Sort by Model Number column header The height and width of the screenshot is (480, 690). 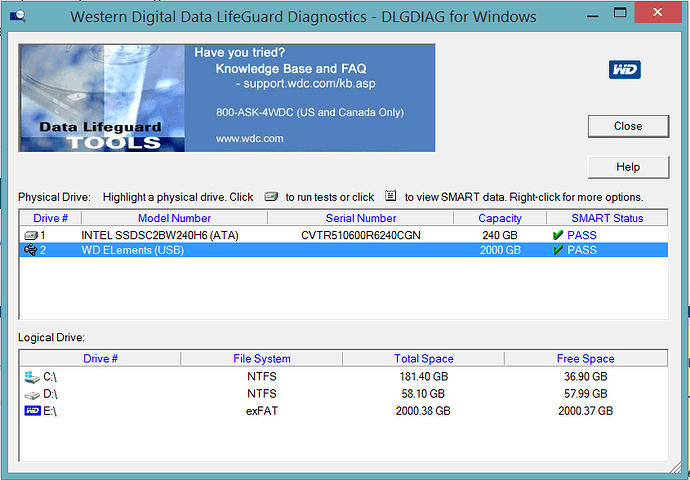tap(174, 218)
